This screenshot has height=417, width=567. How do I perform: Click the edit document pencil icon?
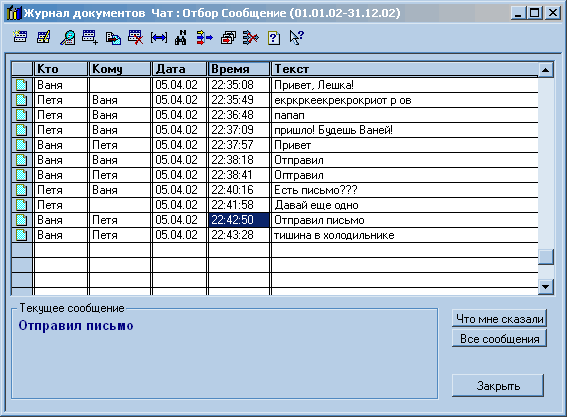[x=44, y=37]
